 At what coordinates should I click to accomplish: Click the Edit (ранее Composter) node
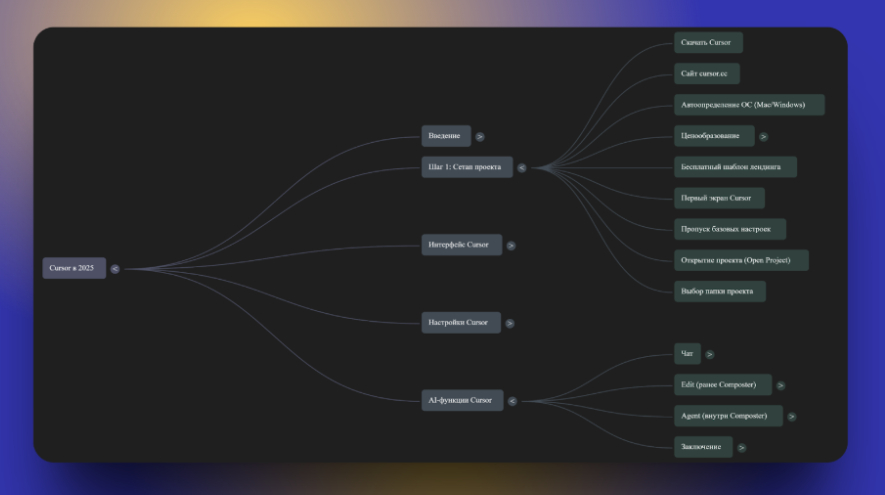click(x=722, y=385)
